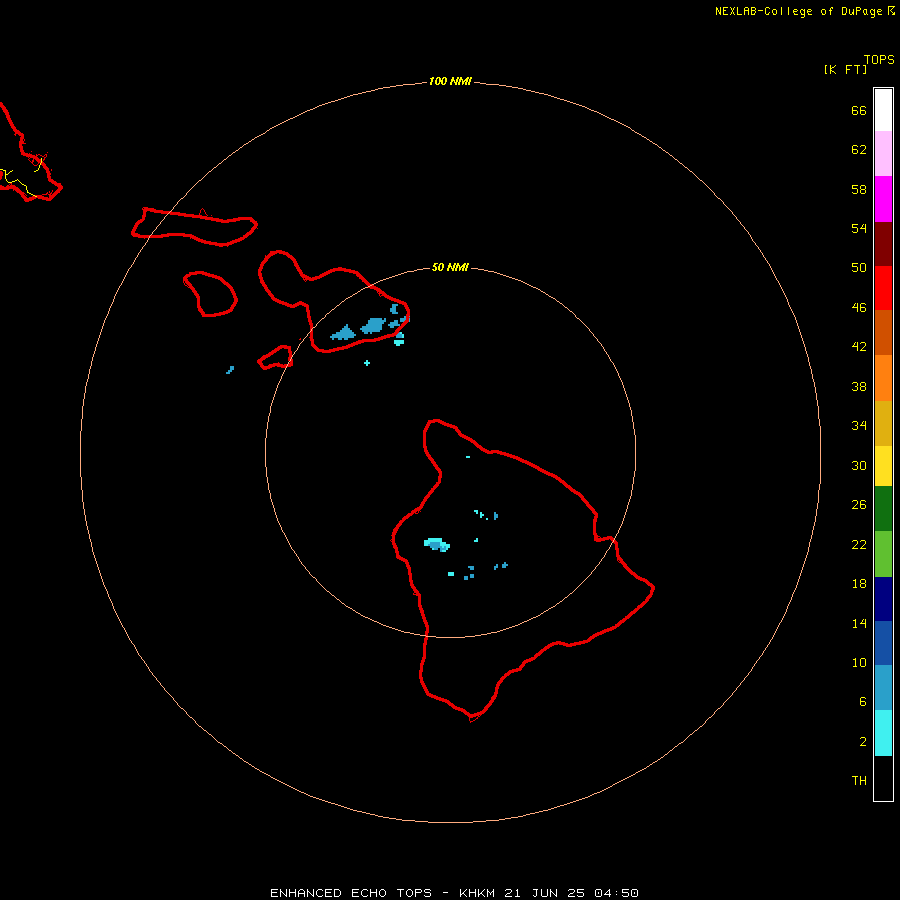Click the light pink 62 kft swatch
900x900 pixels.
(x=883, y=154)
